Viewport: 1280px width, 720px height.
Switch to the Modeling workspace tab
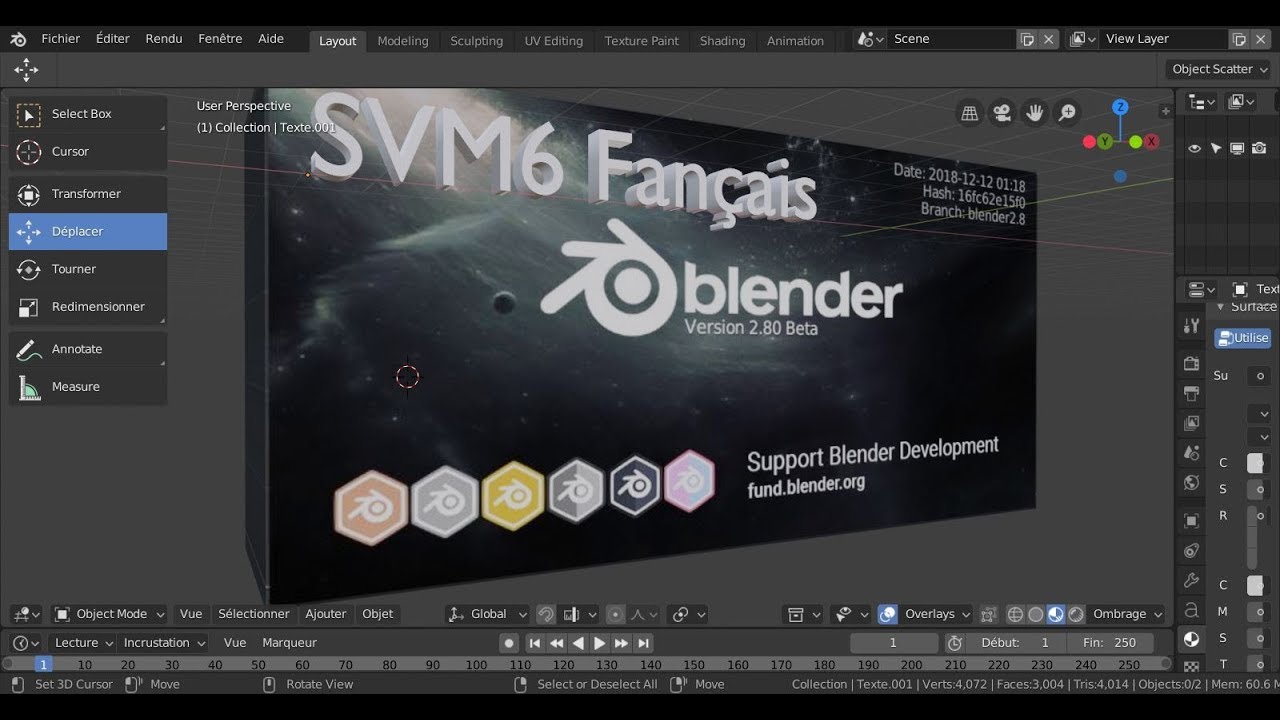tap(403, 41)
